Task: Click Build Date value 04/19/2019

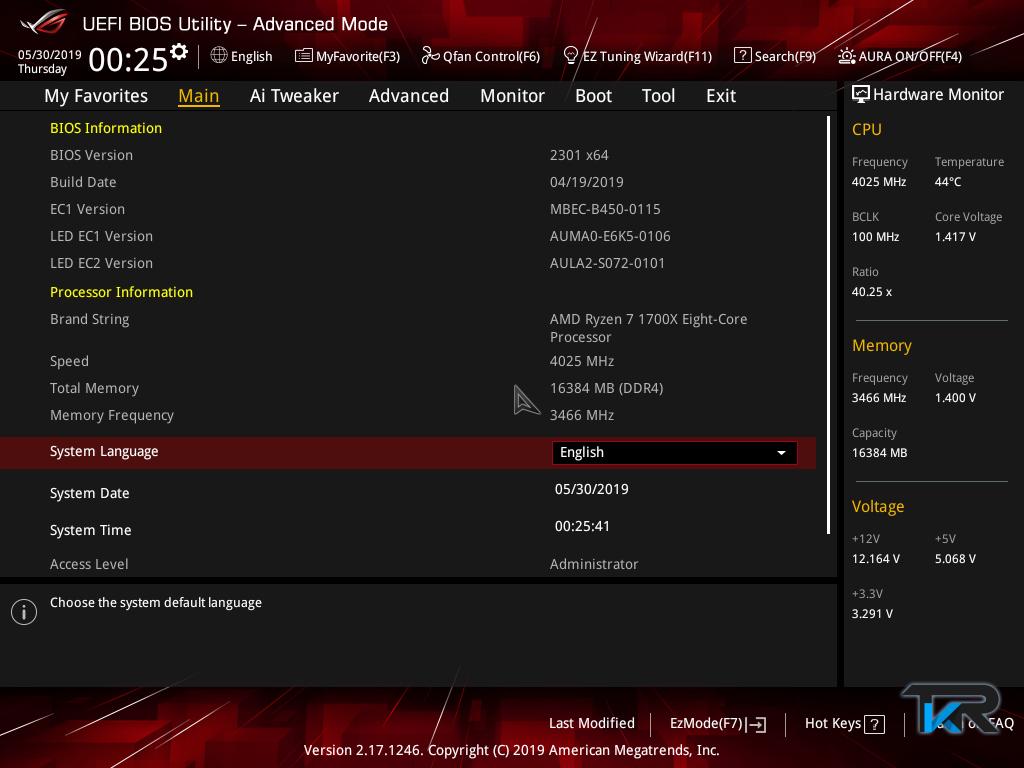Action: (x=586, y=182)
